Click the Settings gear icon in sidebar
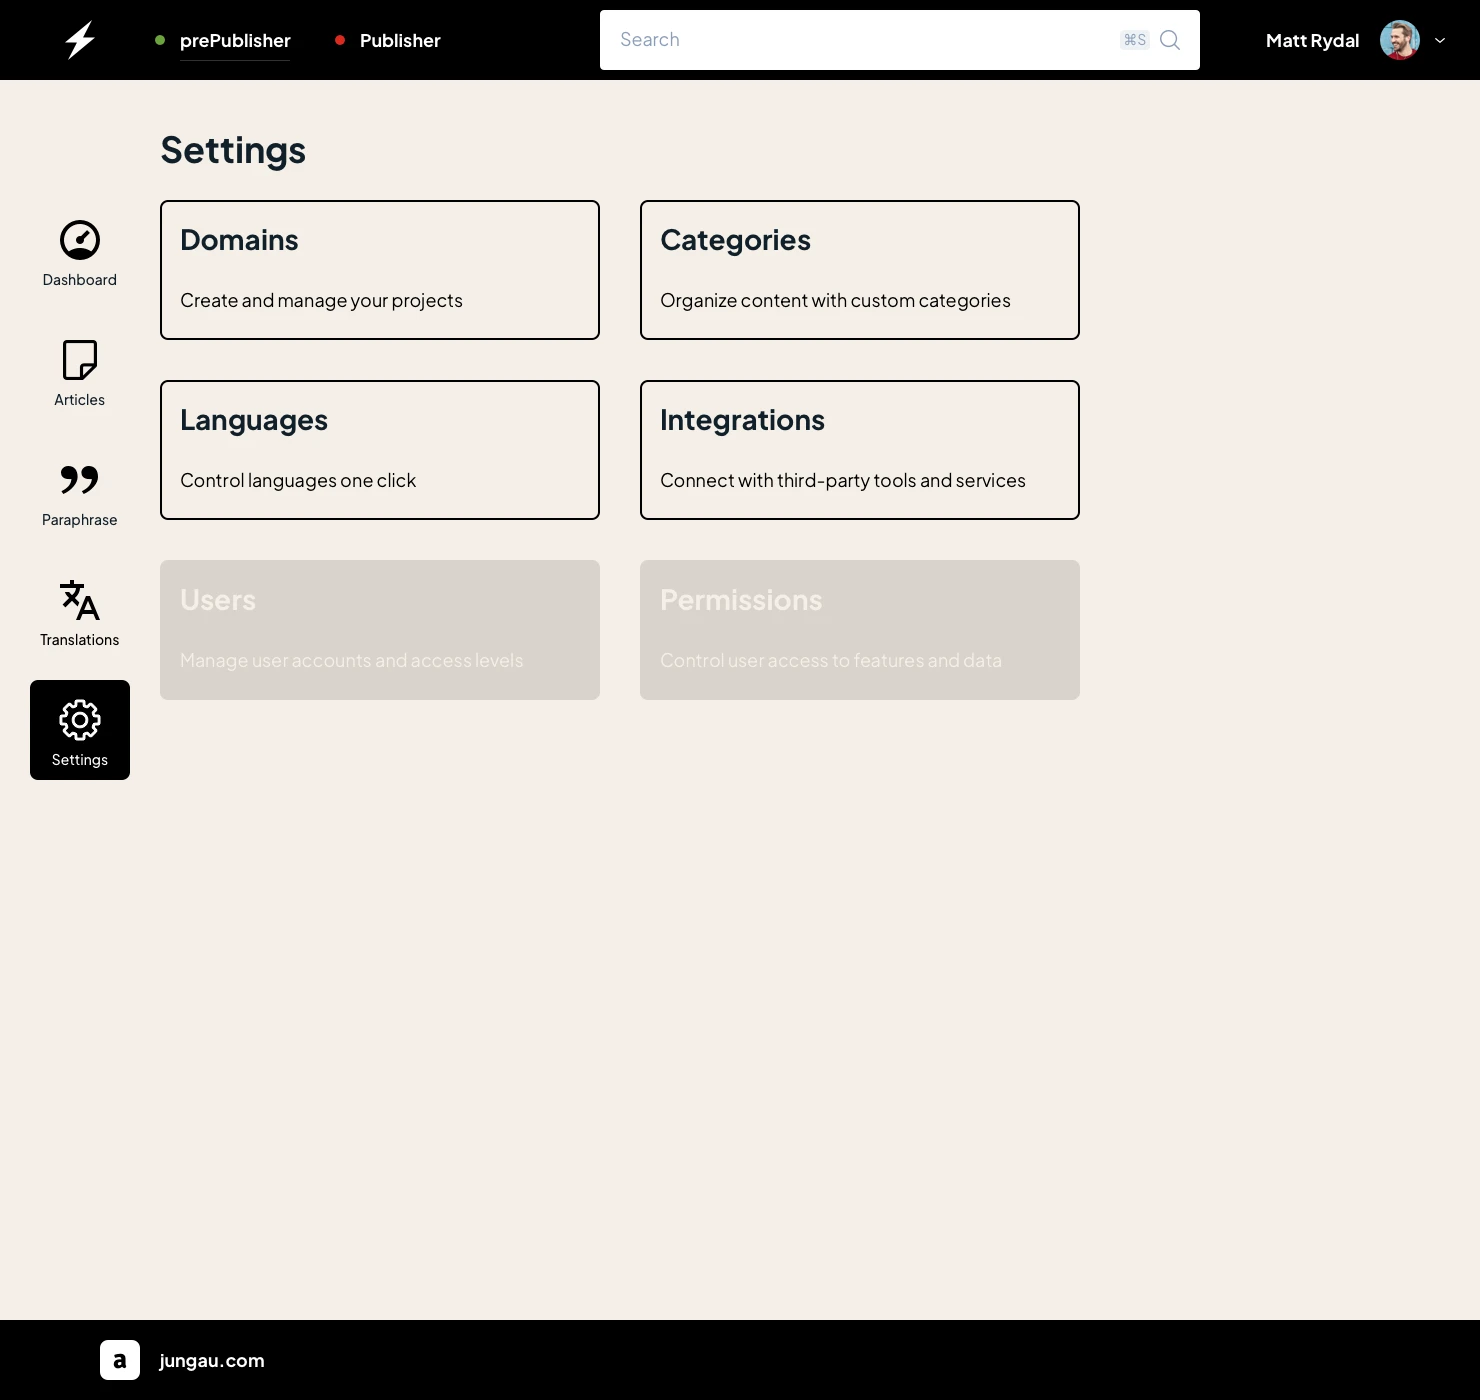The height and width of the screenshot is (1400, 1480). click(x=80, y=720)
